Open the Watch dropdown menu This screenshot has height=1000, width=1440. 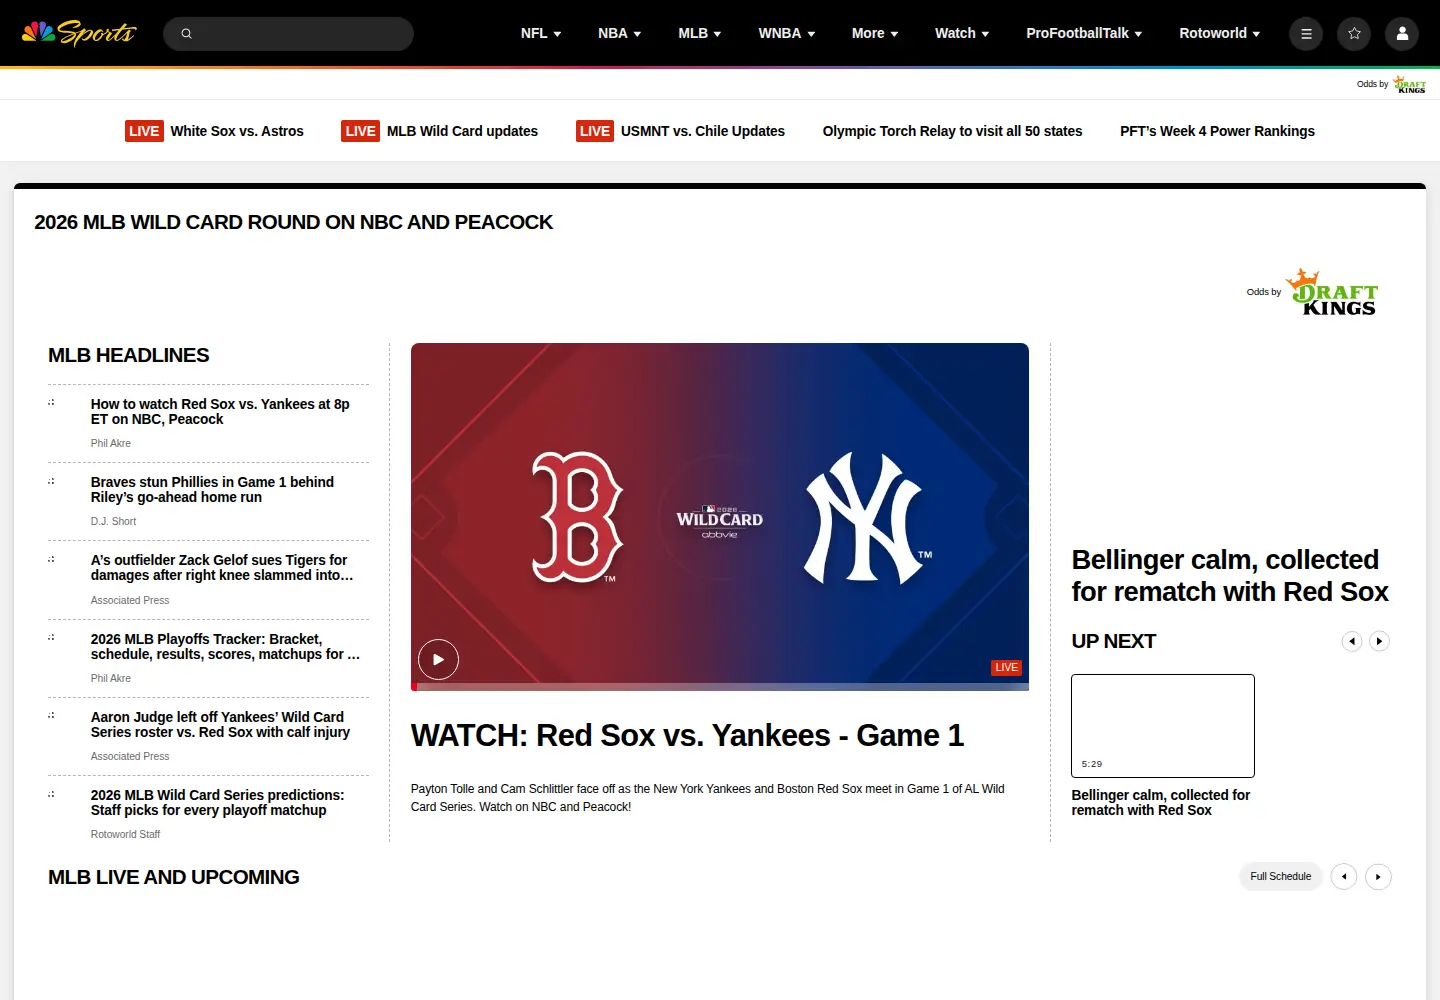coord(962,33)
